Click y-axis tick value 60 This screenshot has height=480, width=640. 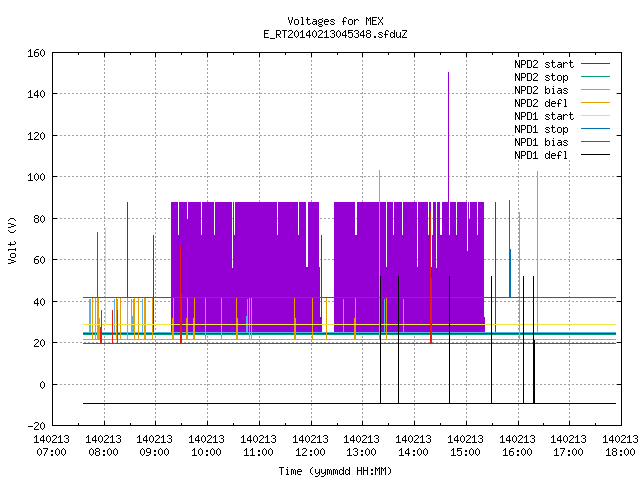(39, 260)
